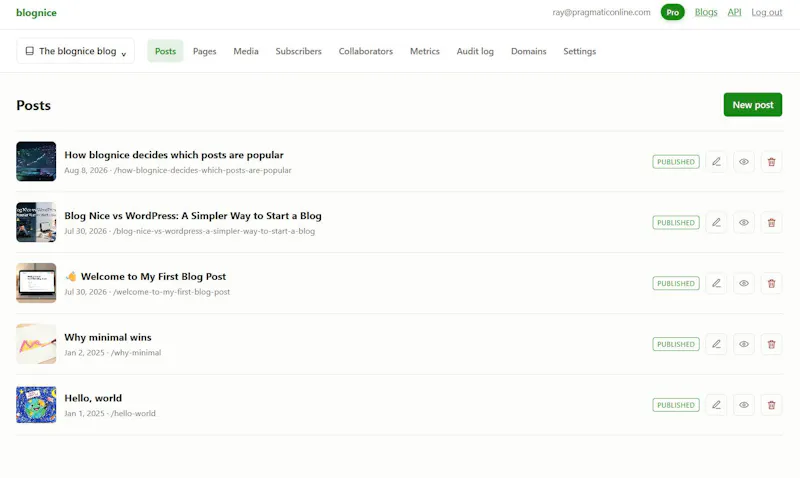
Task: Delete the 'Why minimal wins' post
Action: pos(771,344)
